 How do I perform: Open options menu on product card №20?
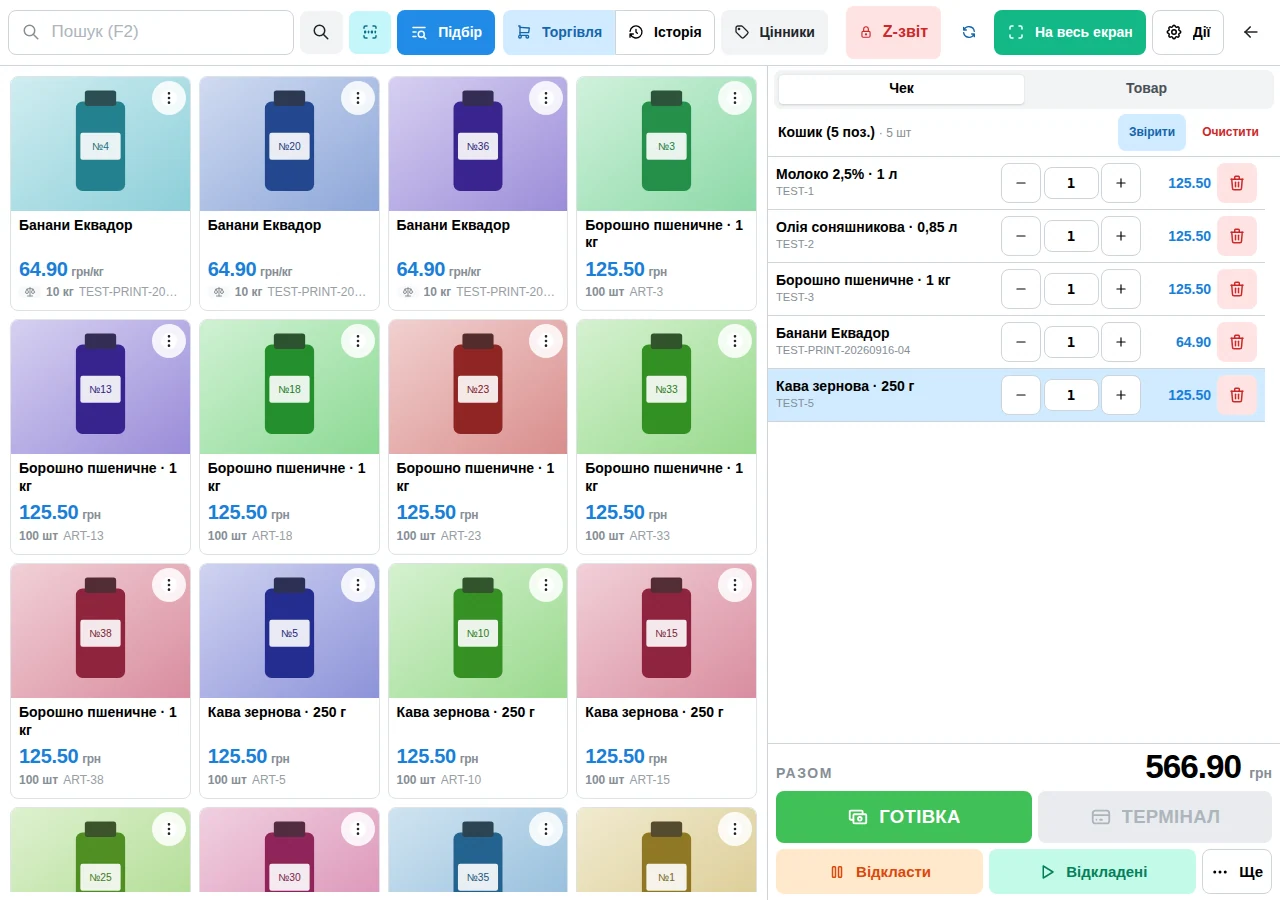(358, 98)
